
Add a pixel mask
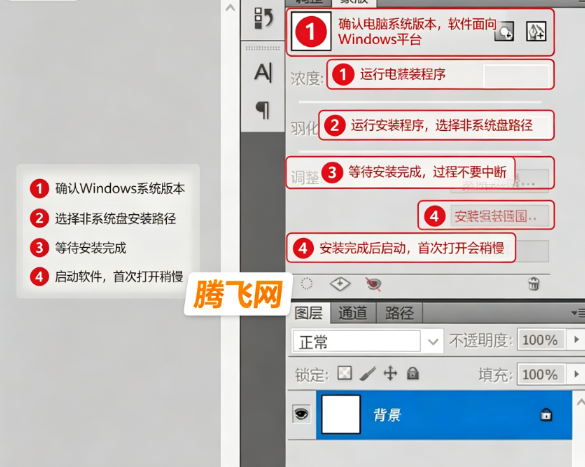pos(504,31)
